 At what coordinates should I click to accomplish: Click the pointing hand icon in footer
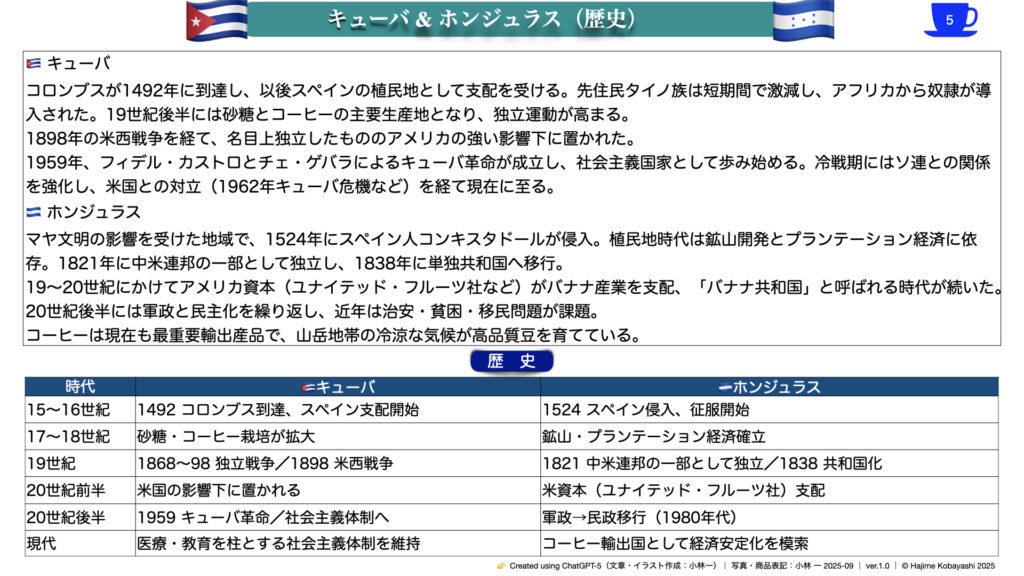(x=501, y=566)
